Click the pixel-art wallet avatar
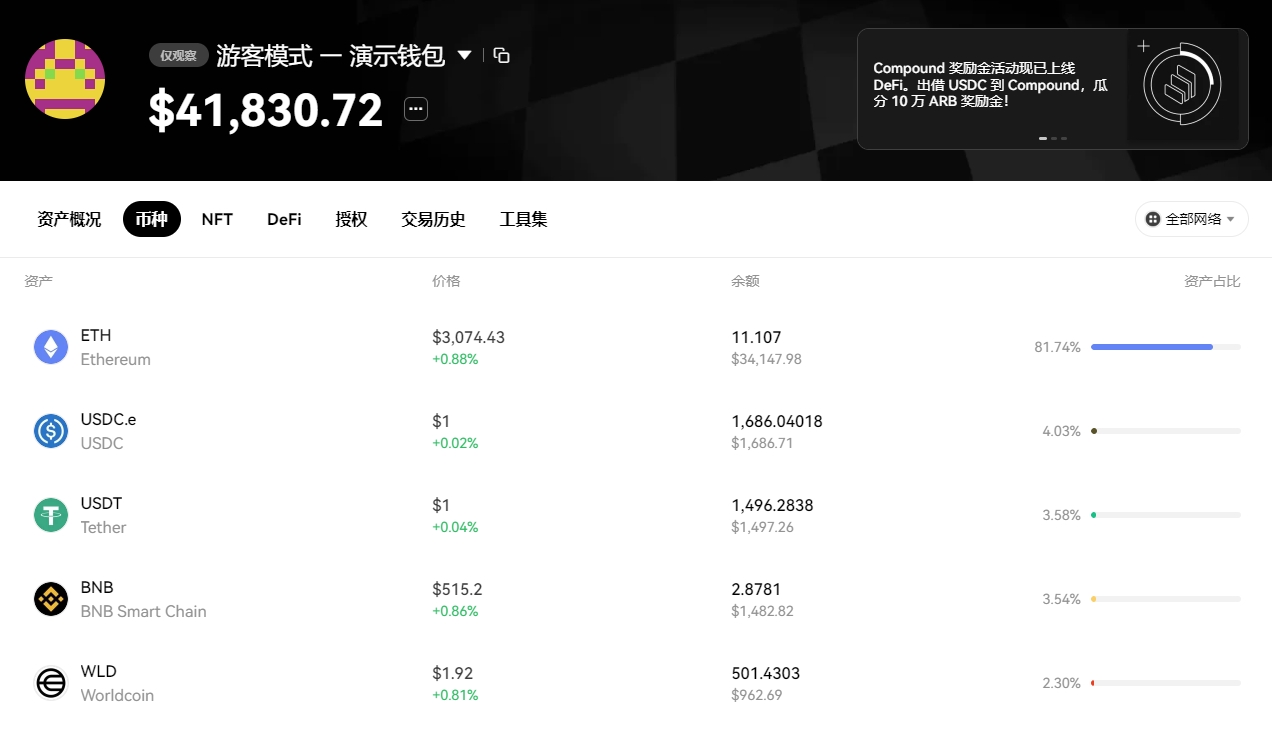Image resolution: width=1272 pixels, height=736 pixels. click(x=65, y=79)
